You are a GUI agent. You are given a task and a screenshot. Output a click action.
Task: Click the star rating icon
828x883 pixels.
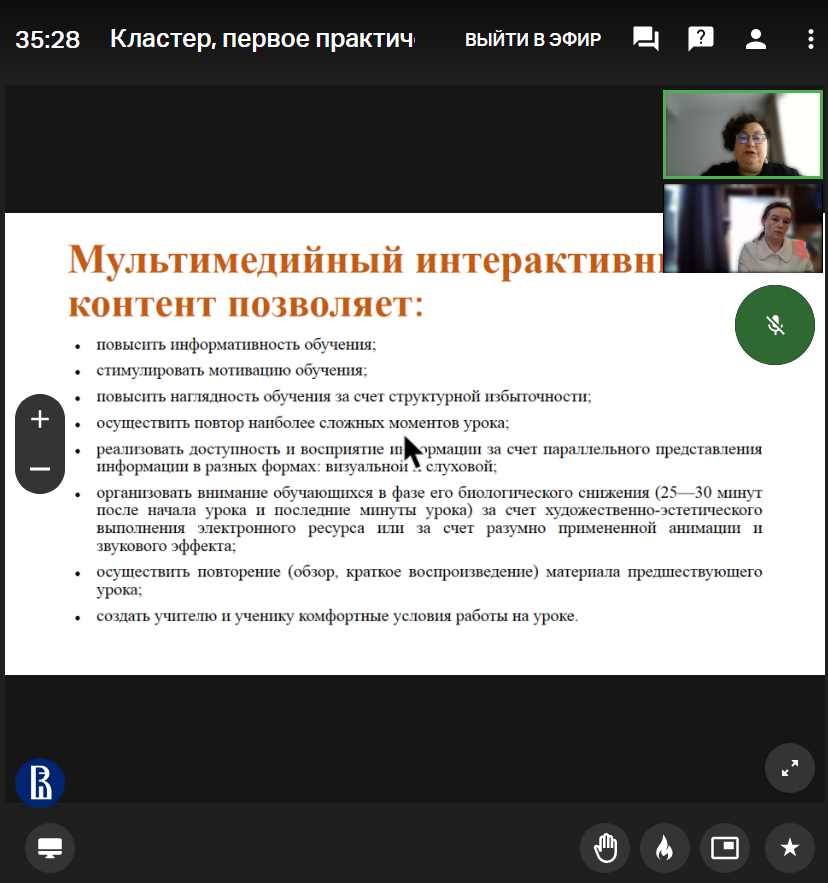coord(790,848)
